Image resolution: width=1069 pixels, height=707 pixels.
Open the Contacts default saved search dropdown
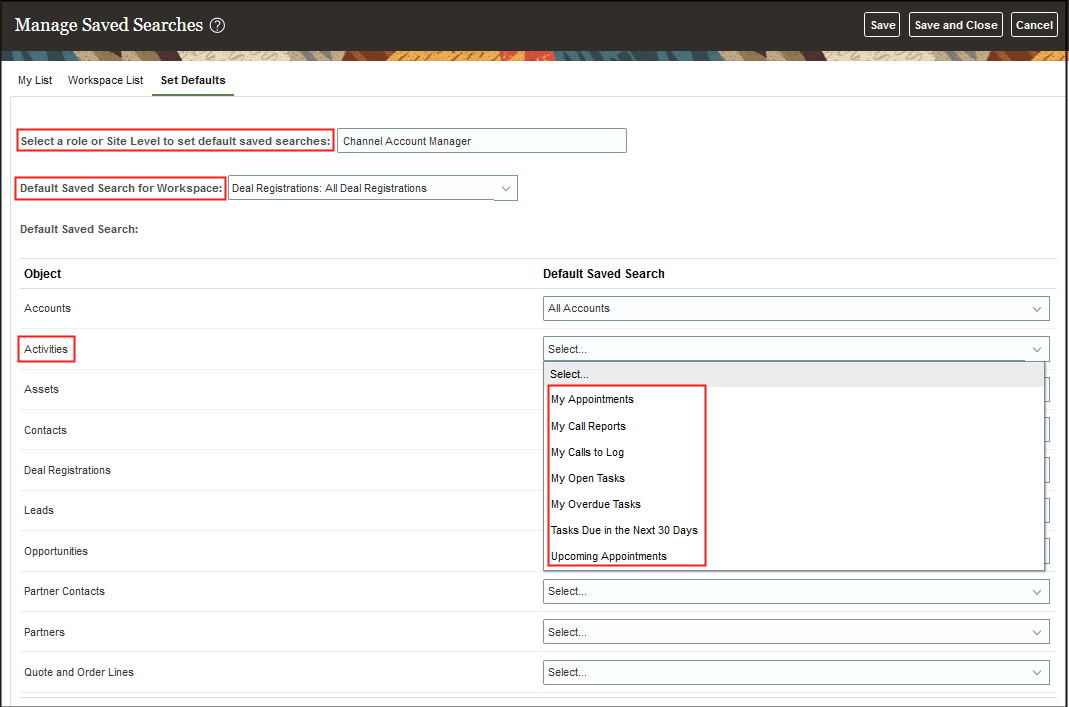coord(1044,429)
